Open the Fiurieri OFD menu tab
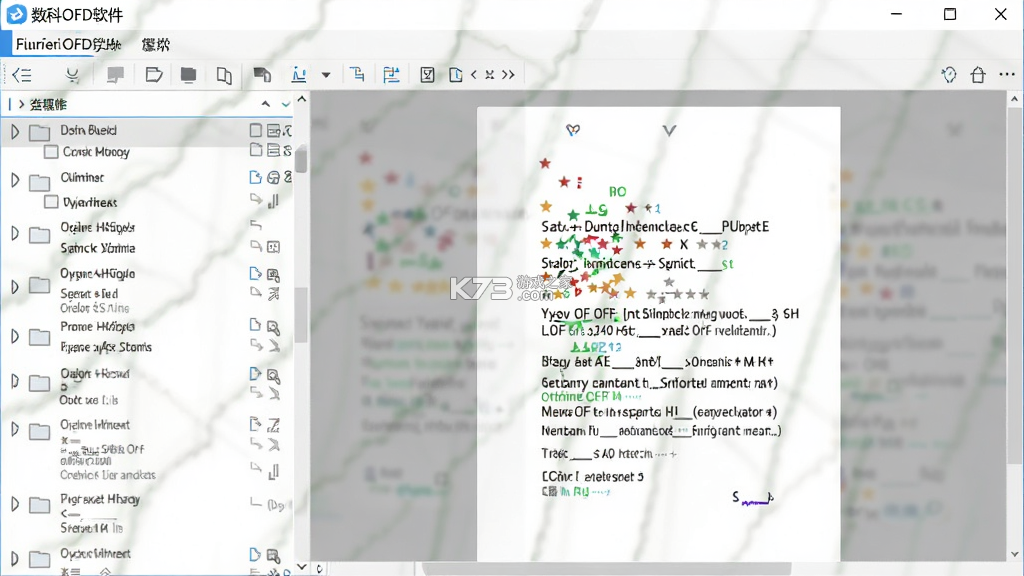The image size is (1024, 576). (68, 44)
